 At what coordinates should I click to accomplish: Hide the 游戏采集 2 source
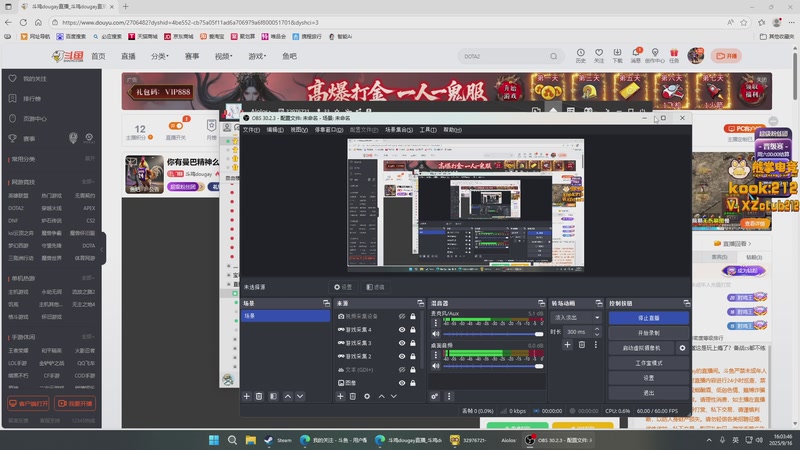(x=402, y=356)
